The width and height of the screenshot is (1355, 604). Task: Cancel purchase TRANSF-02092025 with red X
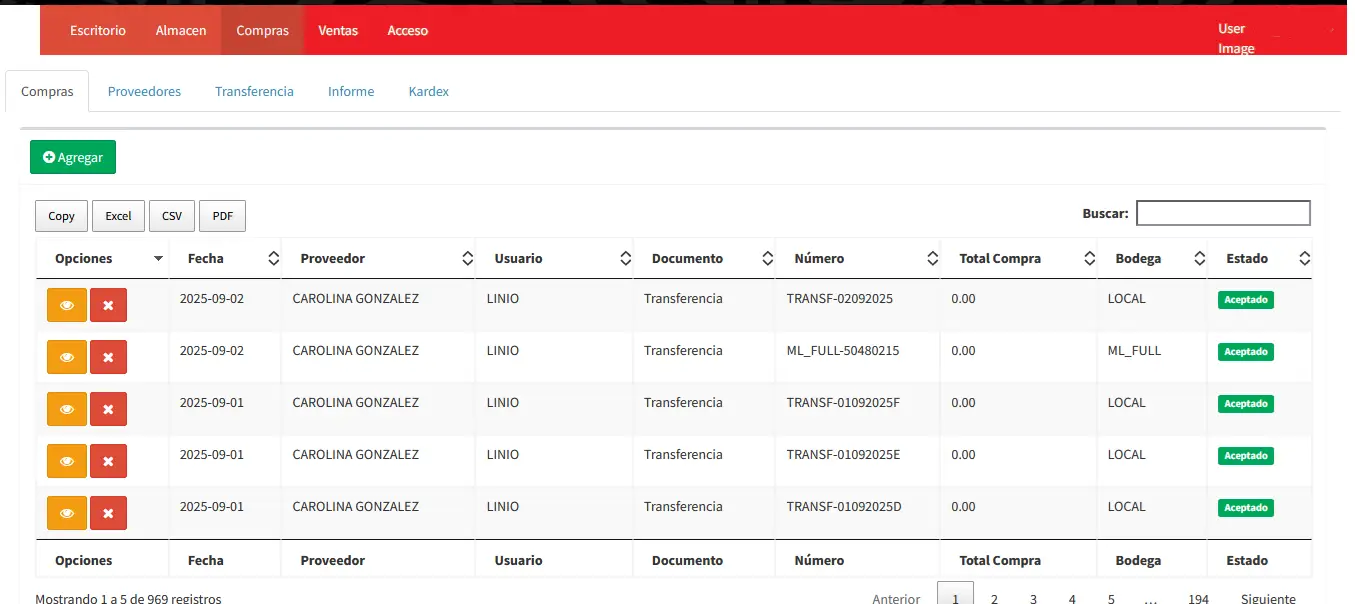[108, 305]
